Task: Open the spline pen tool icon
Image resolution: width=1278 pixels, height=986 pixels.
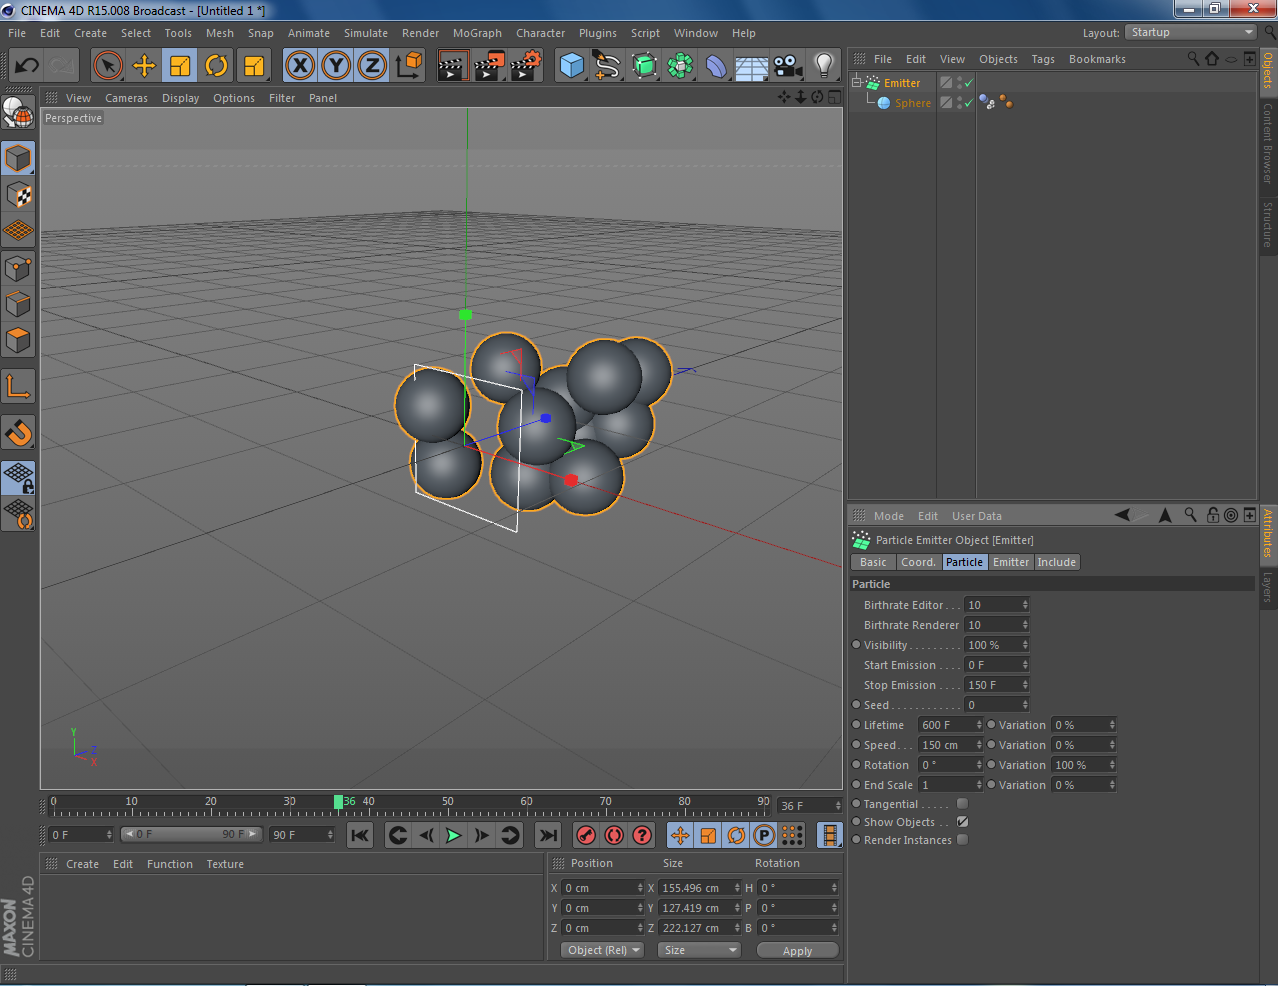Action: pos(607,66)
